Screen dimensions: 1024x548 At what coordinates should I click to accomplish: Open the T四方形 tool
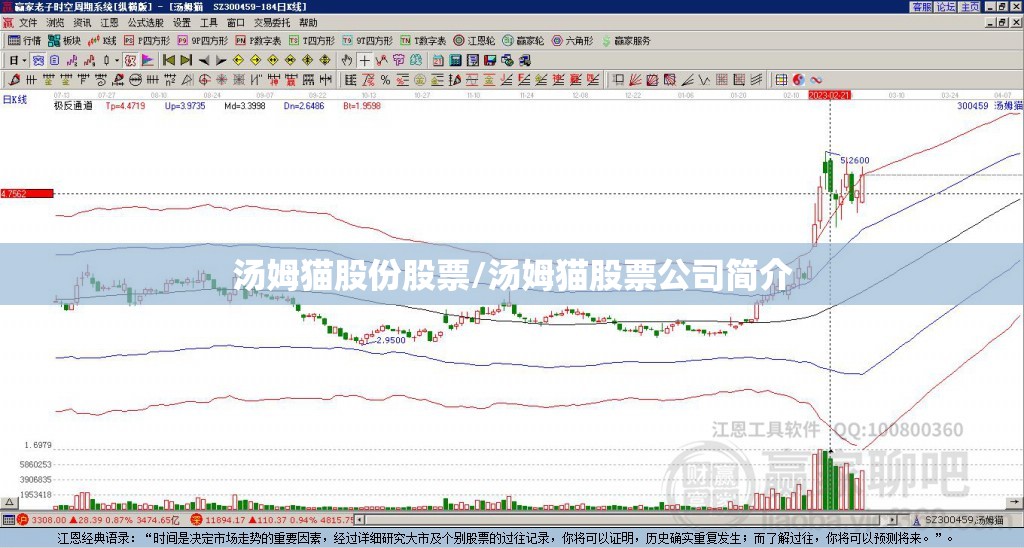pos(312,40)
